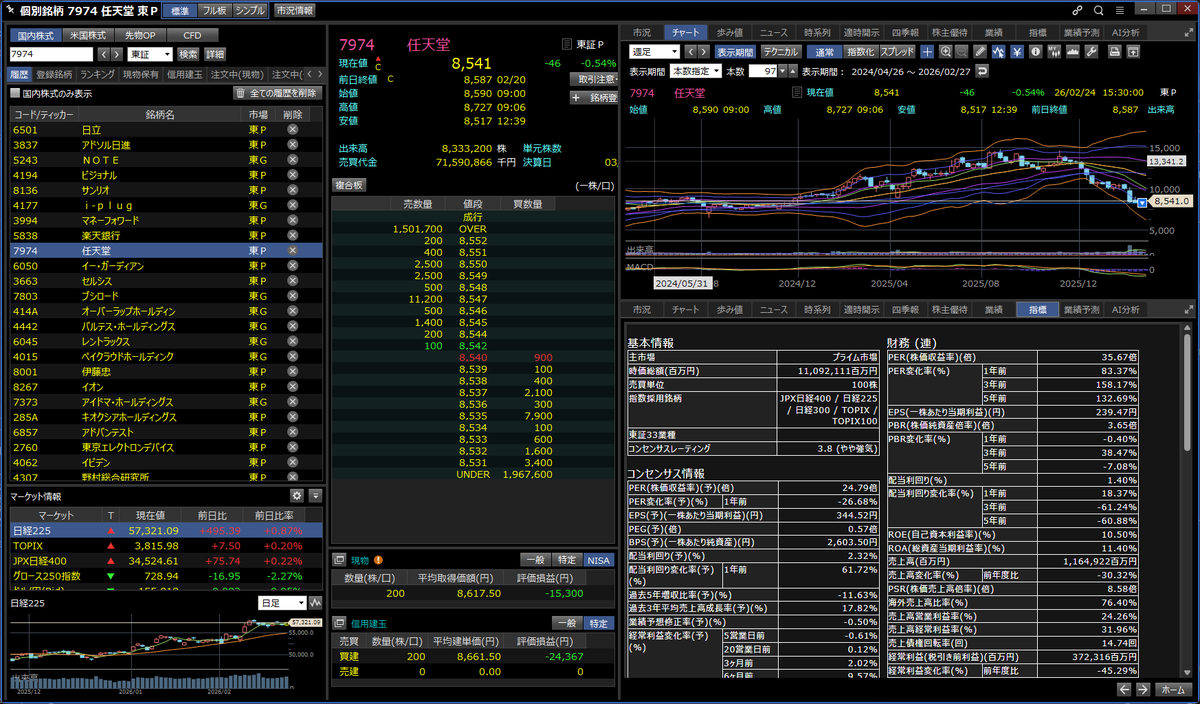Open the 現物保有 tab

141,74
